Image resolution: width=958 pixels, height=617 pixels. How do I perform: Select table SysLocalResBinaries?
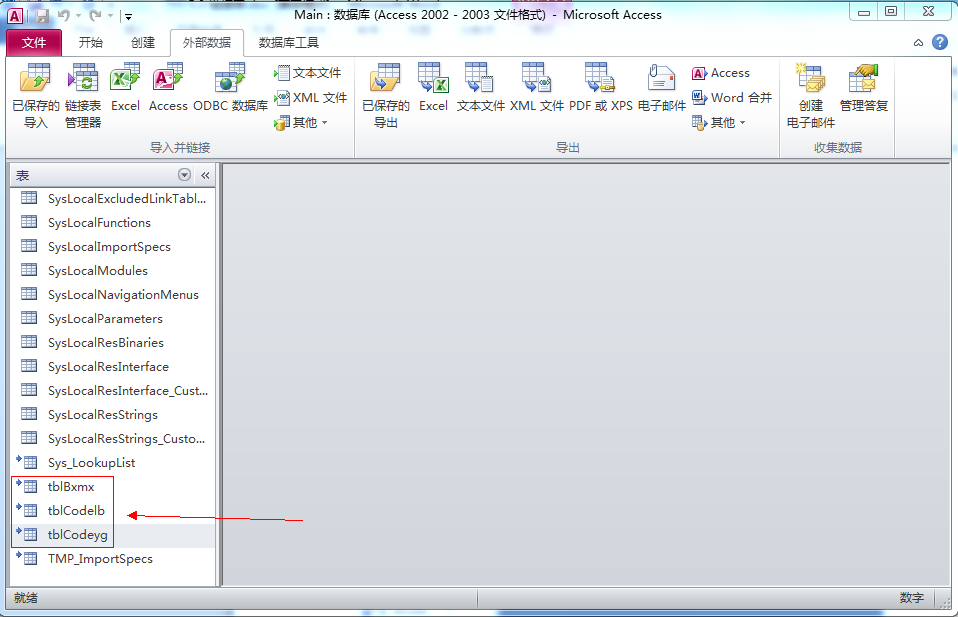[113, 343]
